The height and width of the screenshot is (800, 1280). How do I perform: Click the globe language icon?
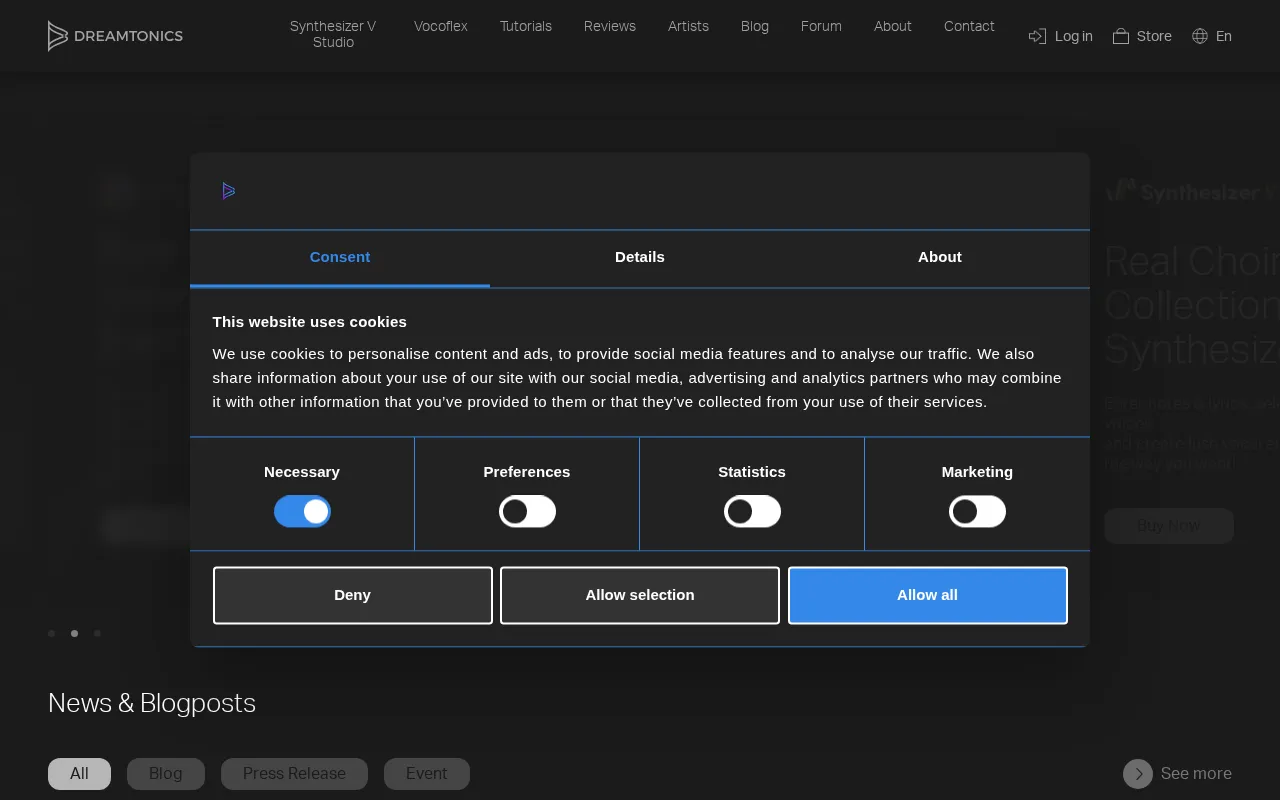tap(1200, 36)
